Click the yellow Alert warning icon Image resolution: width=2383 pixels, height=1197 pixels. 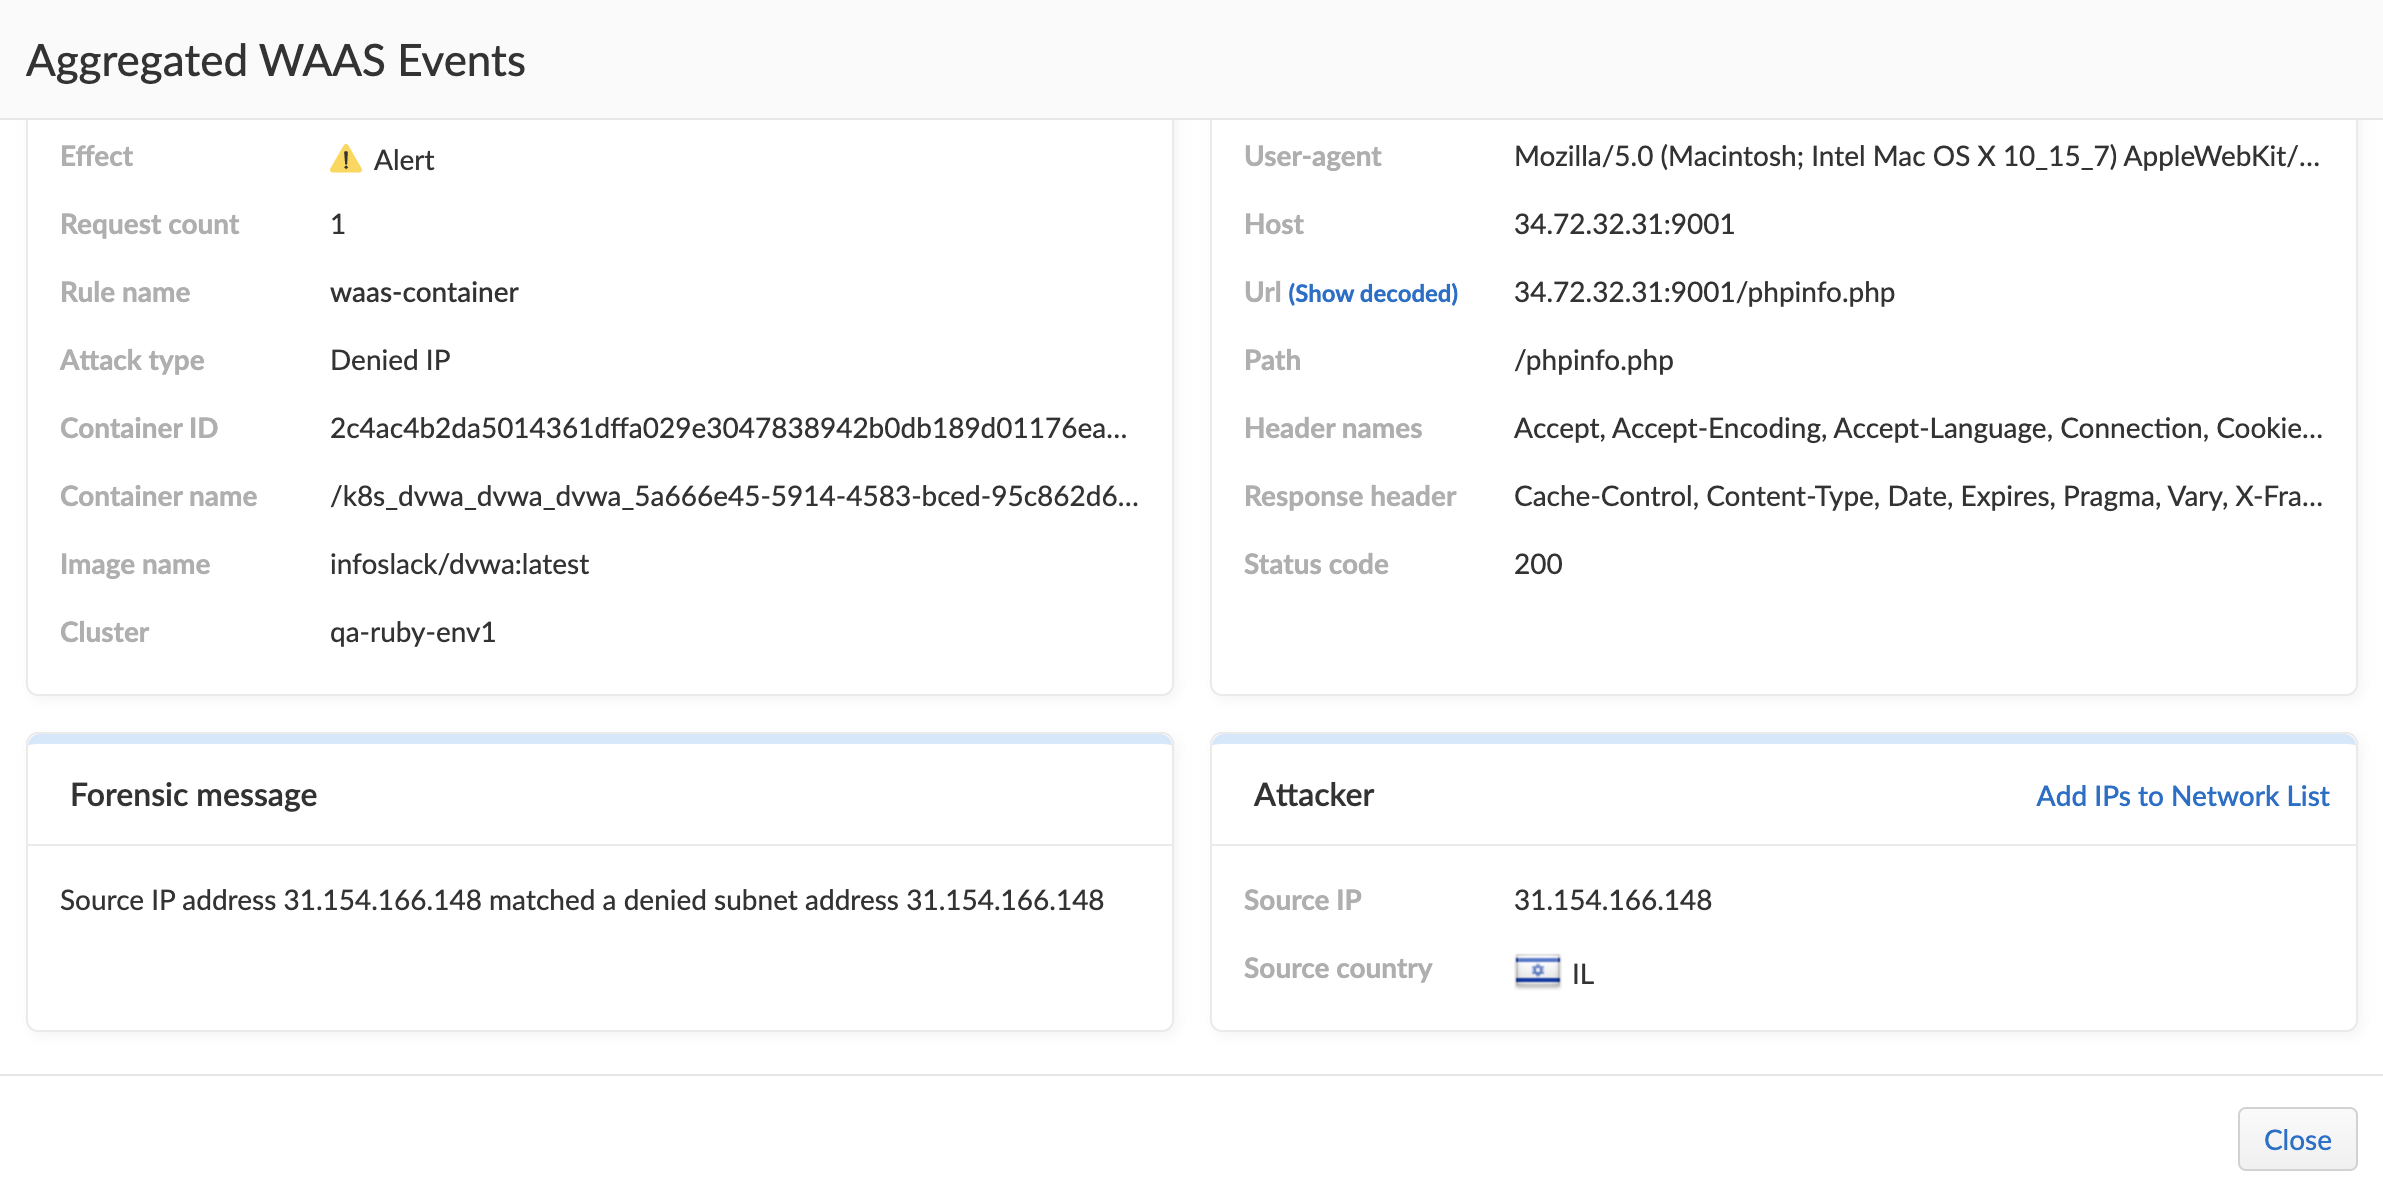point(345,159)
